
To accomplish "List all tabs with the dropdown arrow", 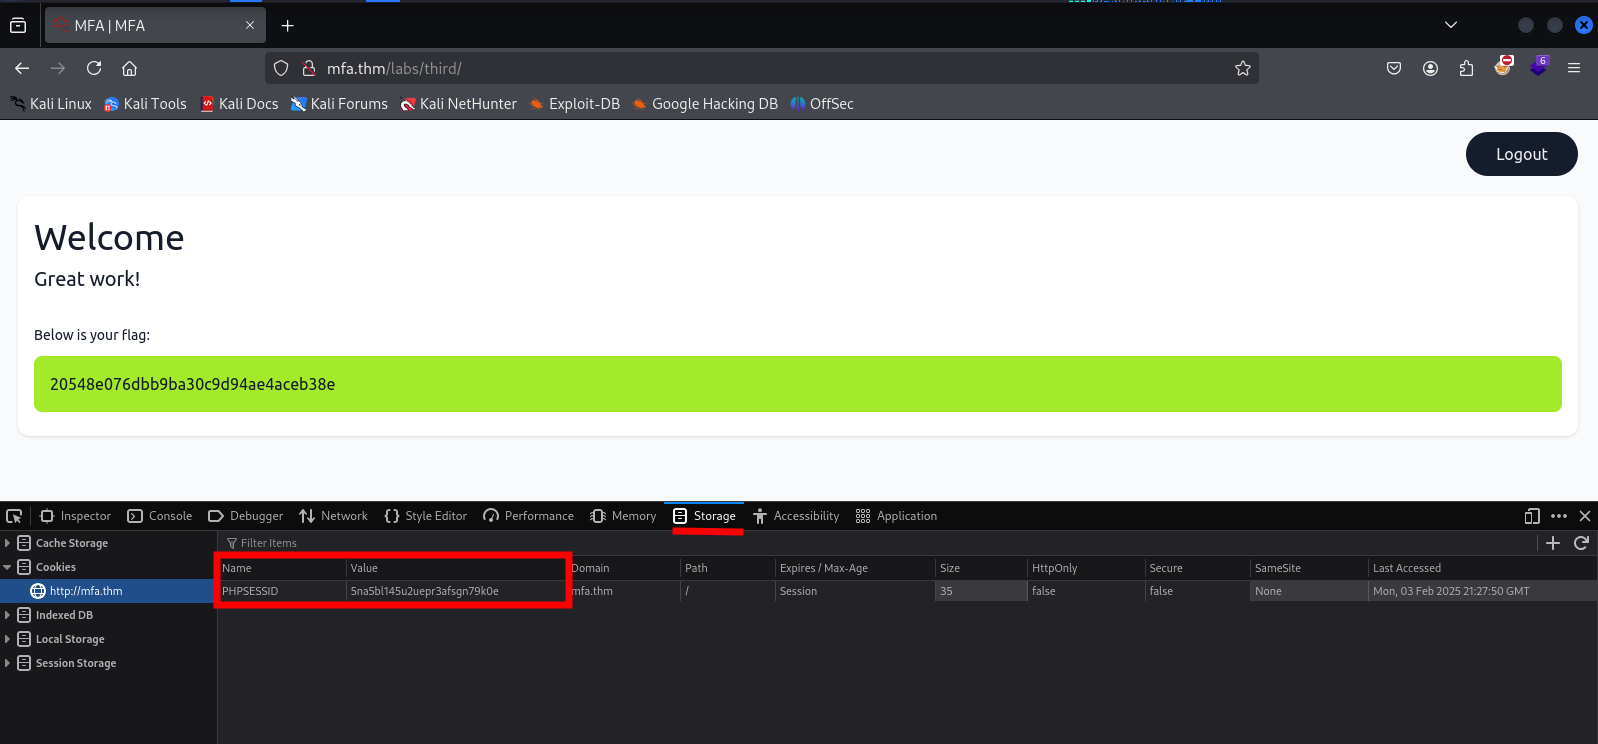I will (x=1451, y=25).
